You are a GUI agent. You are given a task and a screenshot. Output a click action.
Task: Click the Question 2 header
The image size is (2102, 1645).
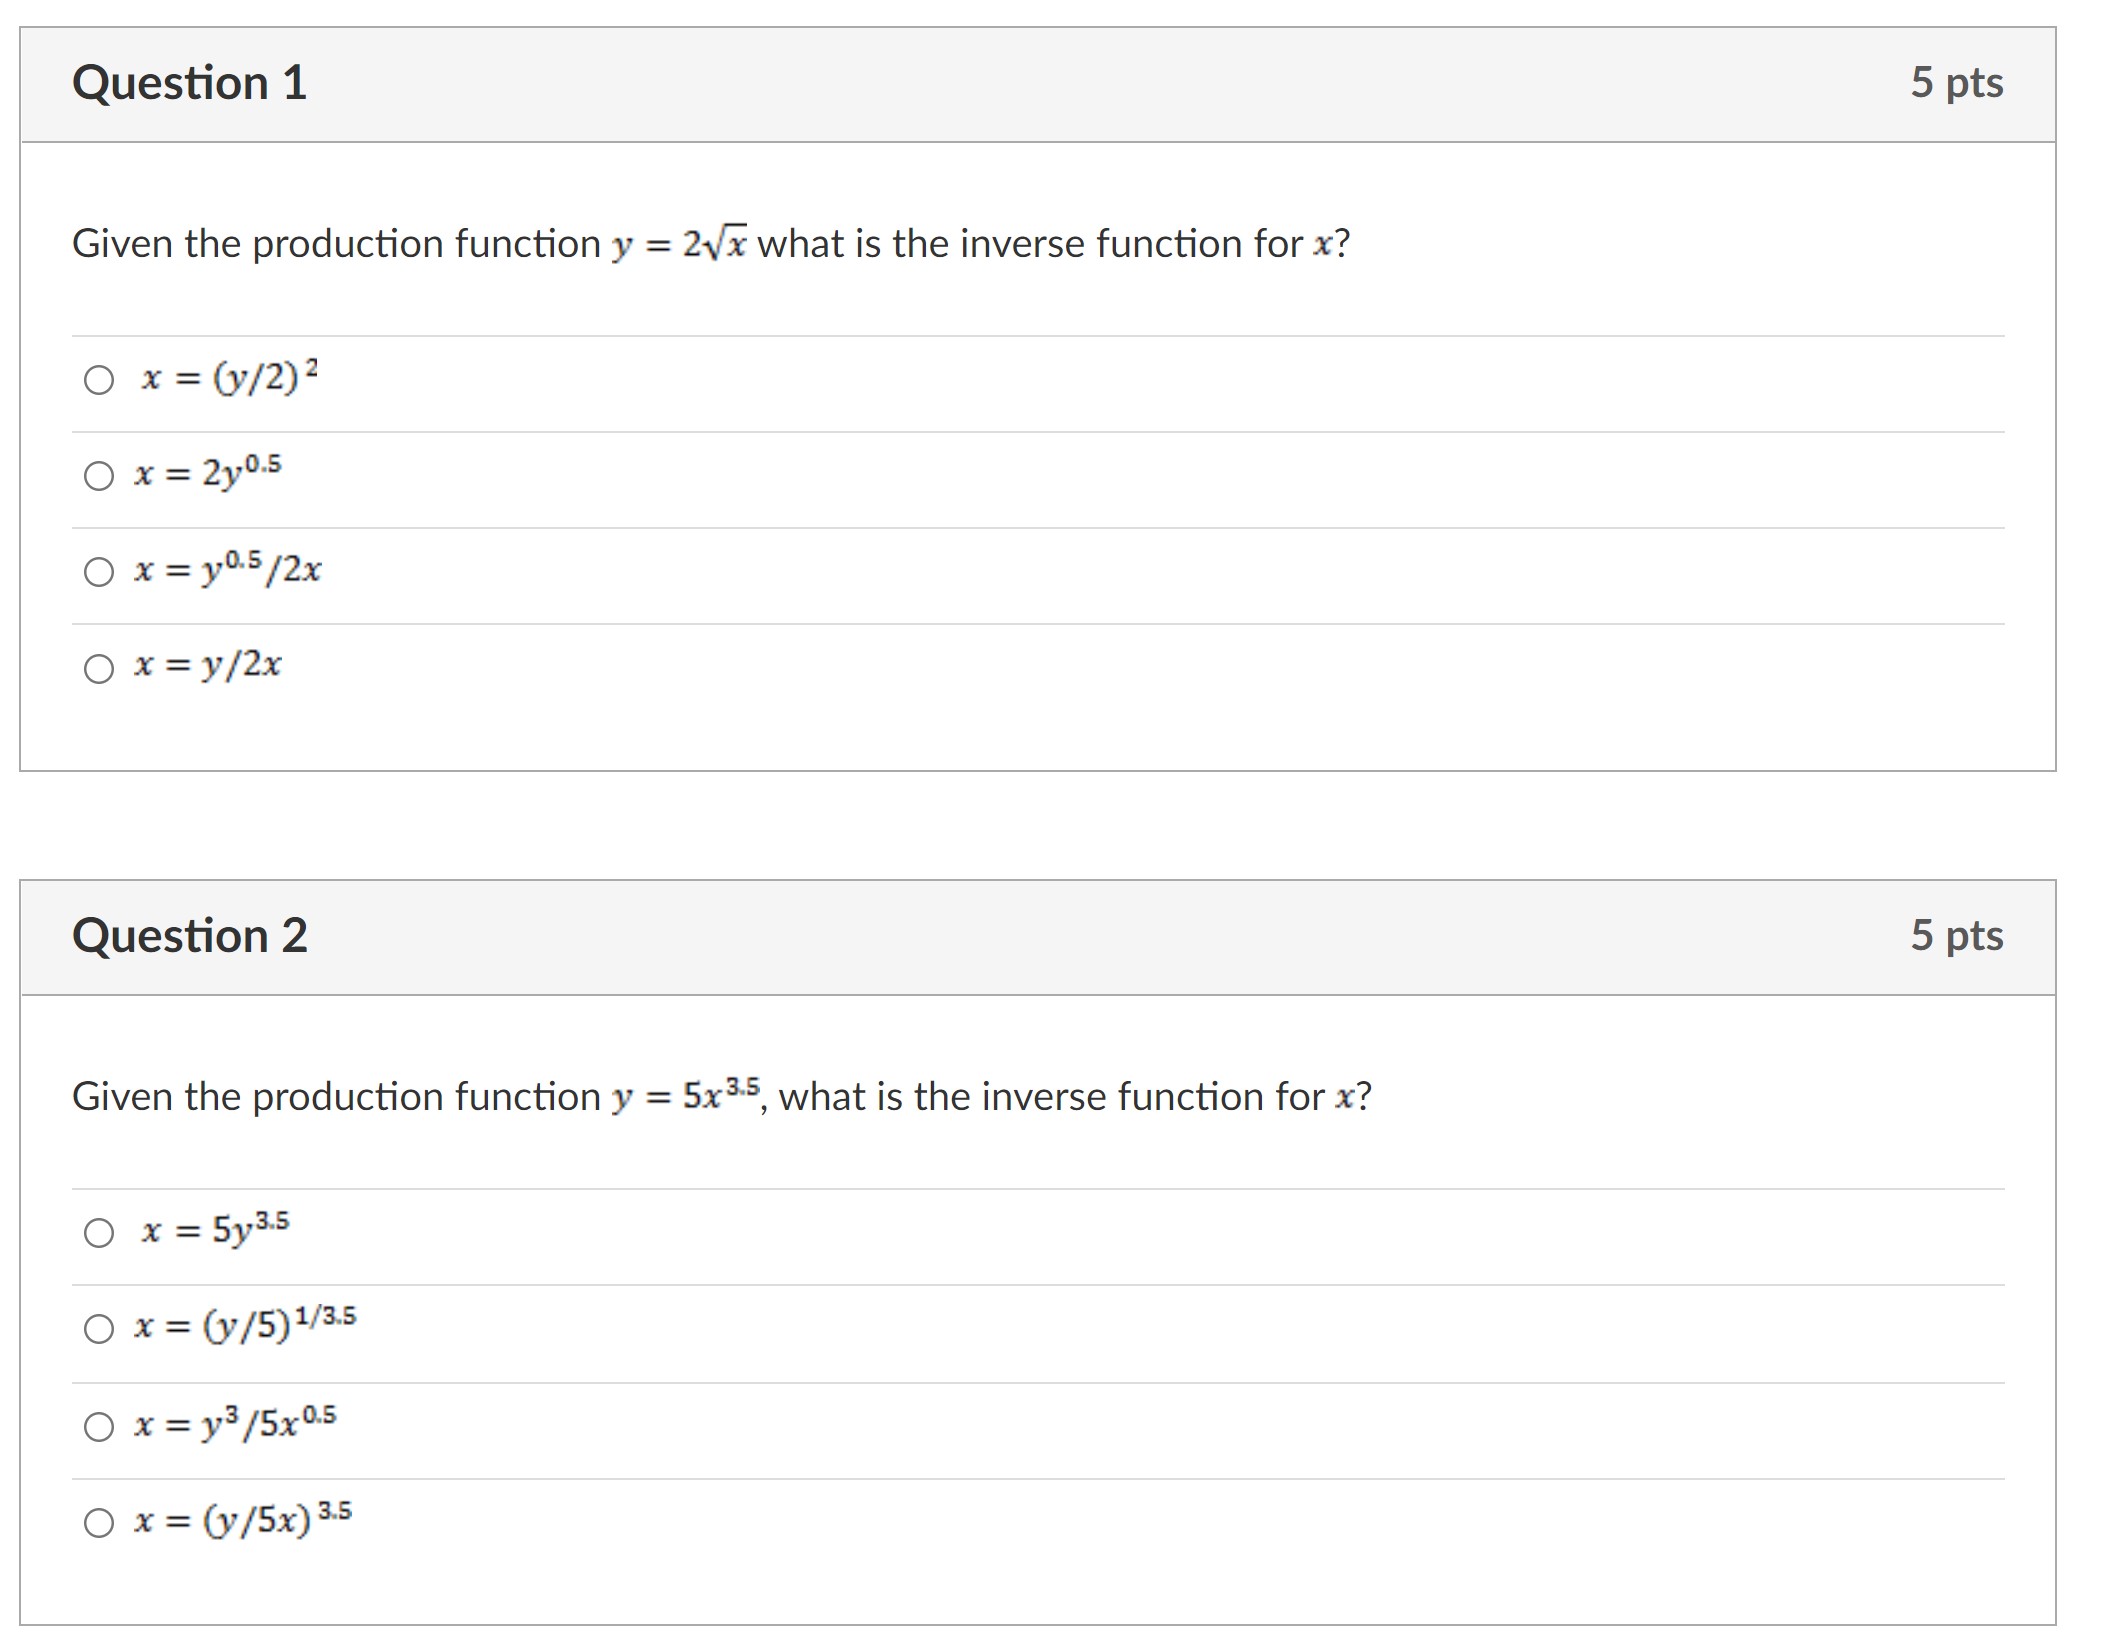(x=191, y=937)
